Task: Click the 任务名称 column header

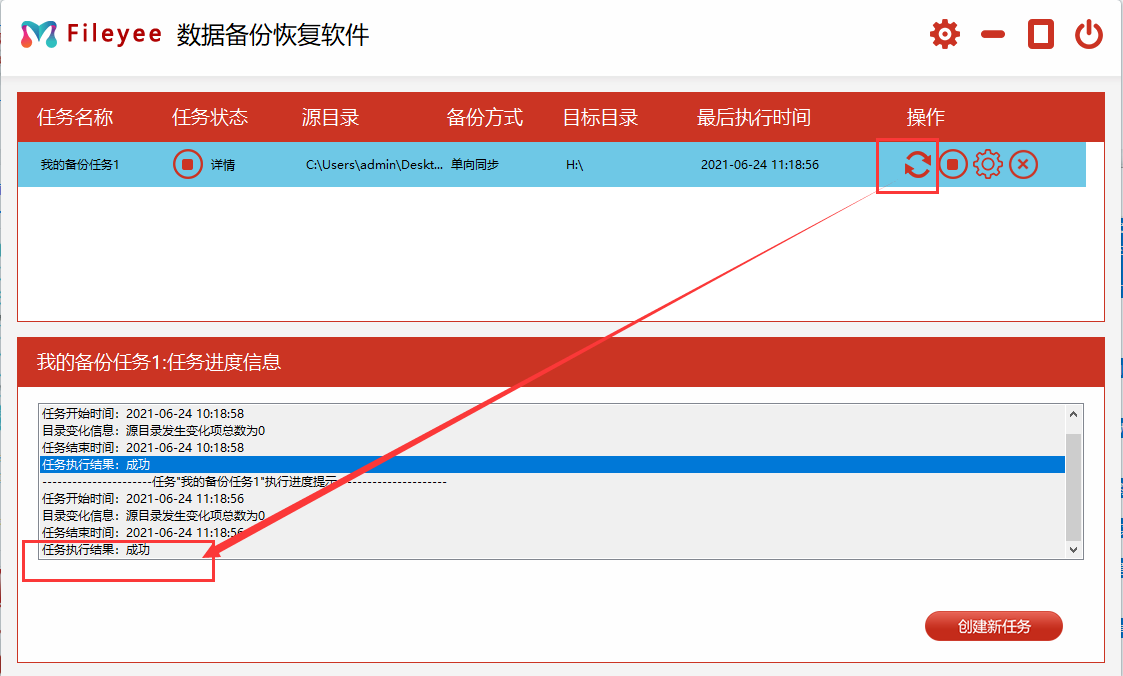Action: pos(75,118)
